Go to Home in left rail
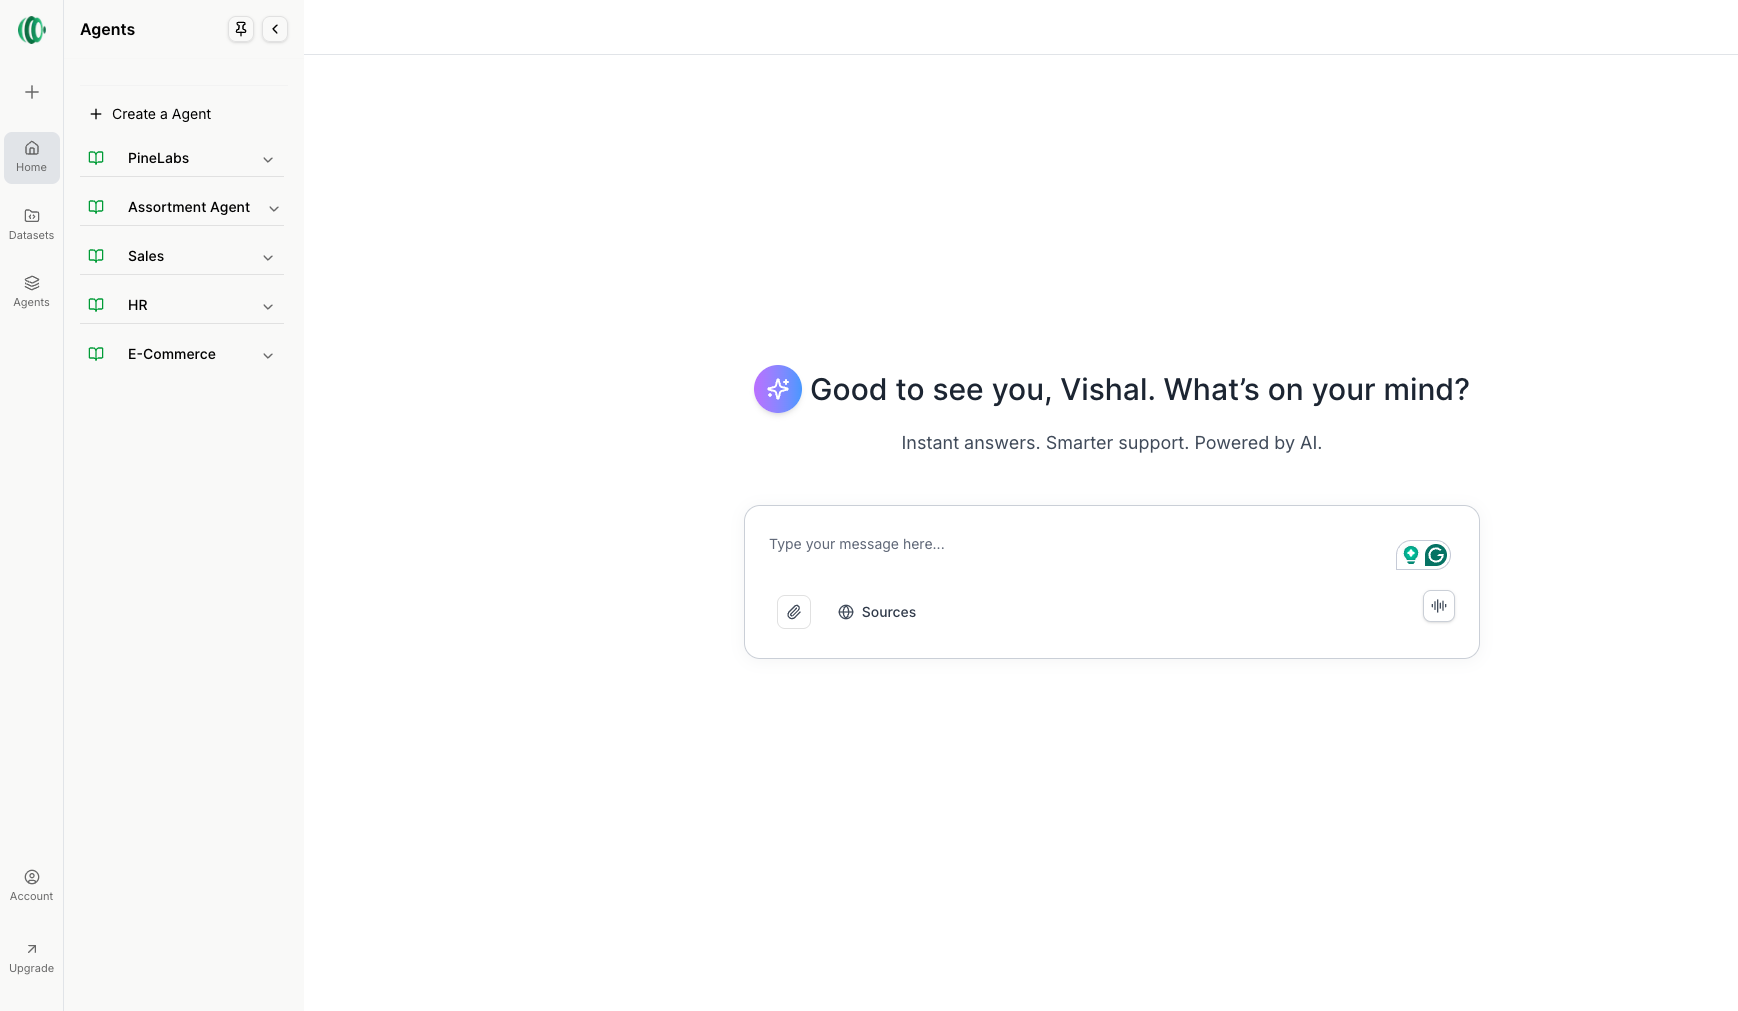This screenshot has height=1011, width=1738. pos(32,157)
